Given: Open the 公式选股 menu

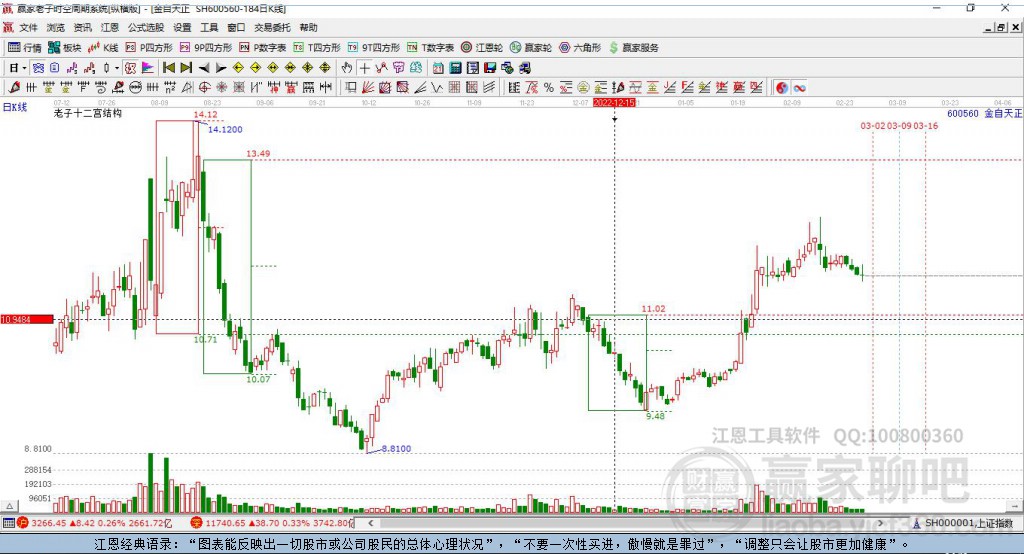Looking at the screenshot, I should click(146, 27).
